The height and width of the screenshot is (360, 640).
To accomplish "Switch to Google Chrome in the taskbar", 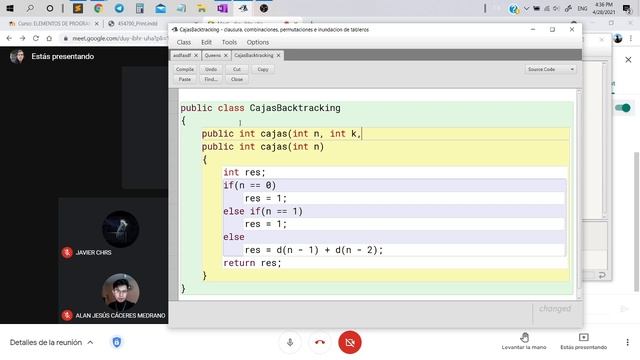I will (x=98, y=8).
